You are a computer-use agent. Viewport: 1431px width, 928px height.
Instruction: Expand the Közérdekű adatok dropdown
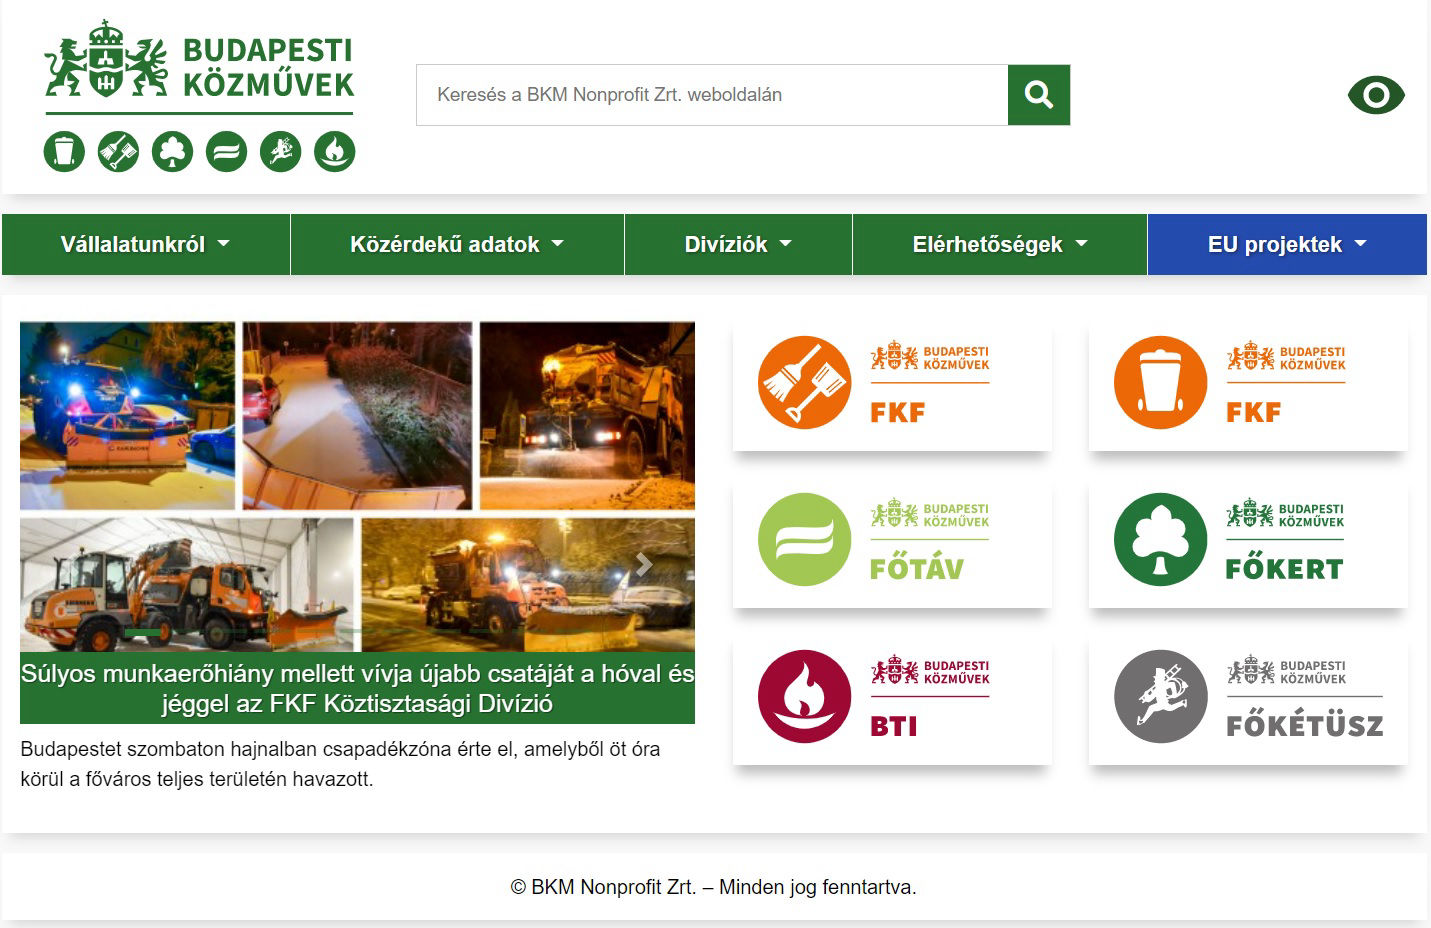pos(457,244)
